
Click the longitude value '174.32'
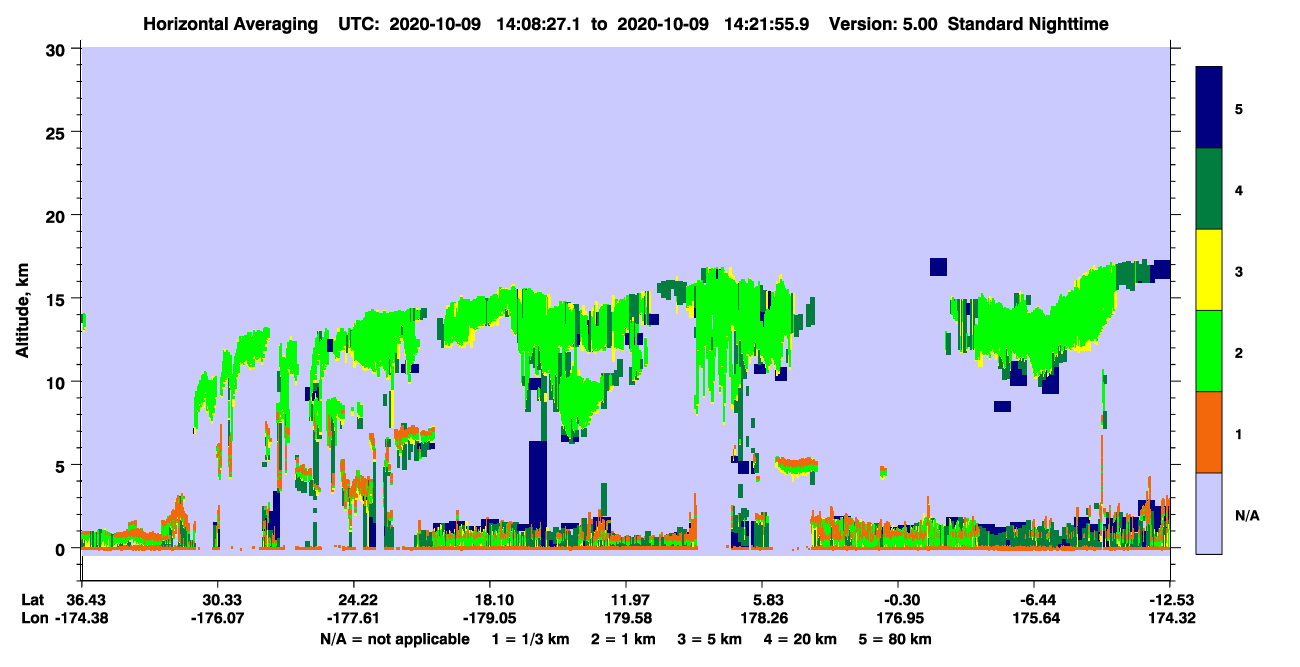1170,619
